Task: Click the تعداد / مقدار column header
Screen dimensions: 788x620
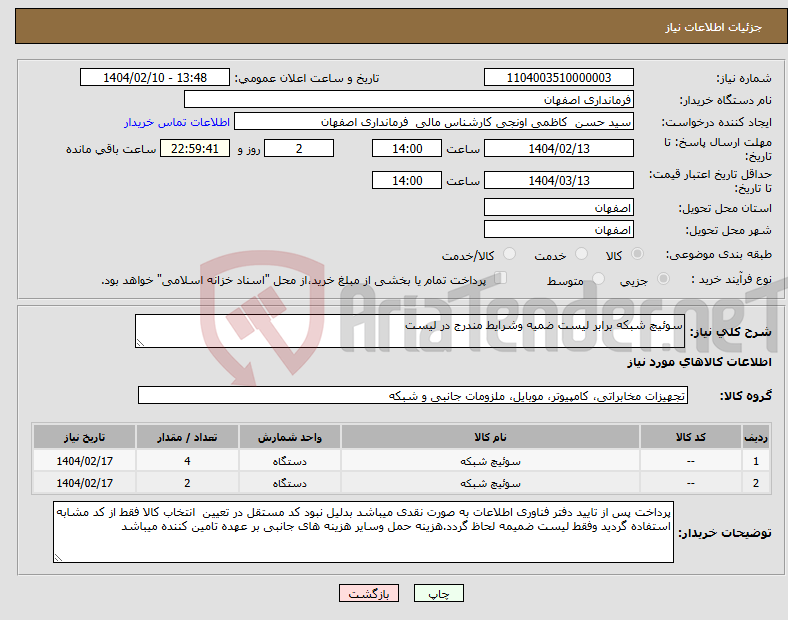Action: [187, 437]
